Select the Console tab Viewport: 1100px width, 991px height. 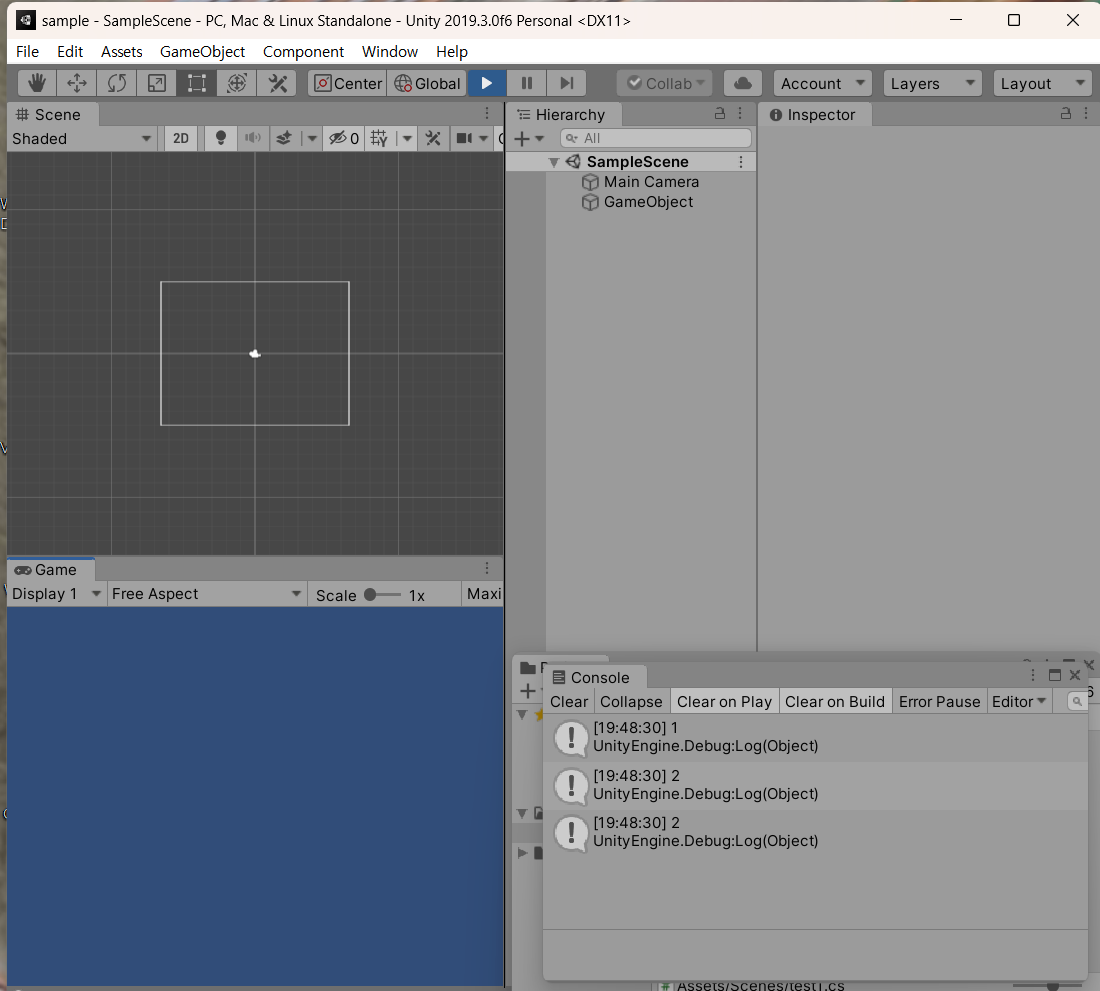click(594, 677)
